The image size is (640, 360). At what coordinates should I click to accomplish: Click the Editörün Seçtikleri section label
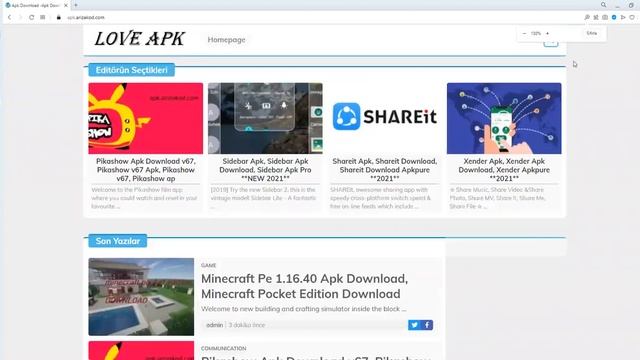[x=131, y=70]
